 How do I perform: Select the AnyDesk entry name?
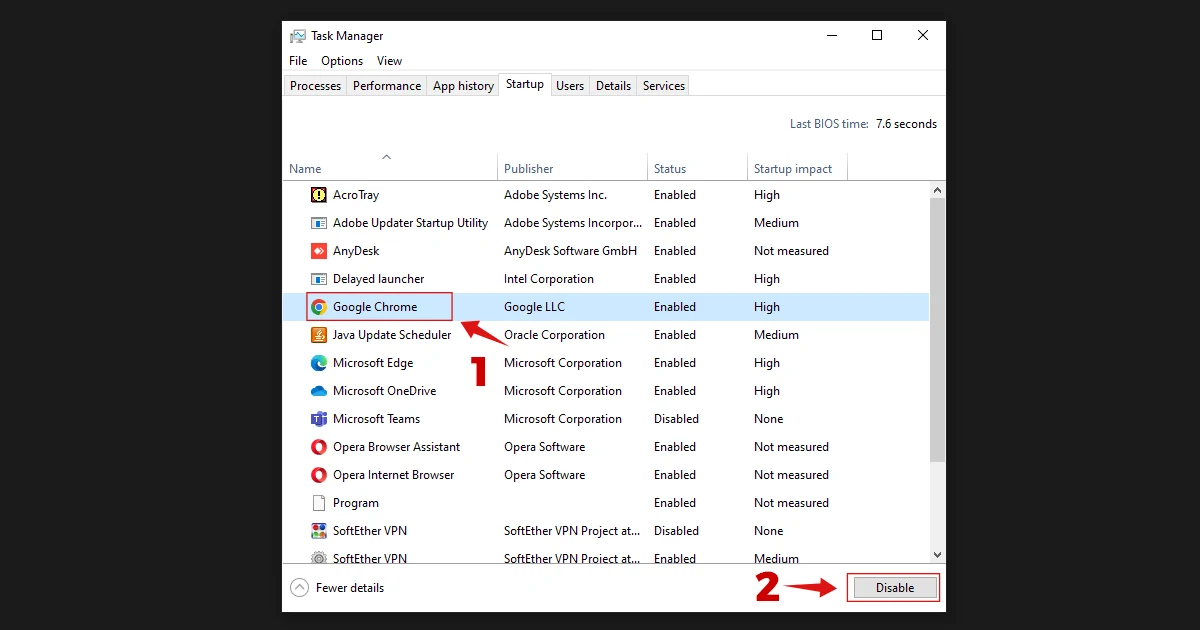pyautogui.click(x=356, y=251)
